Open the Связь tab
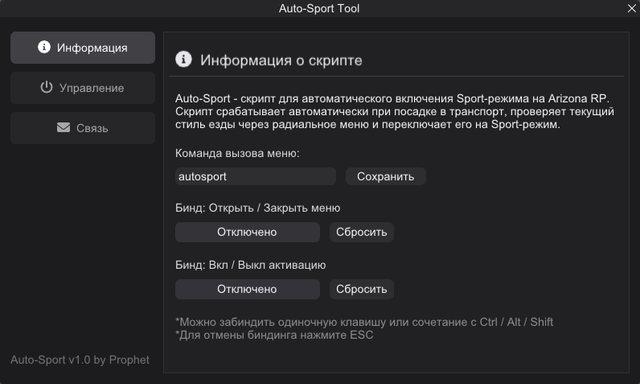The width and height of the screenshot is (640, 384). click(x=82, y=128)
